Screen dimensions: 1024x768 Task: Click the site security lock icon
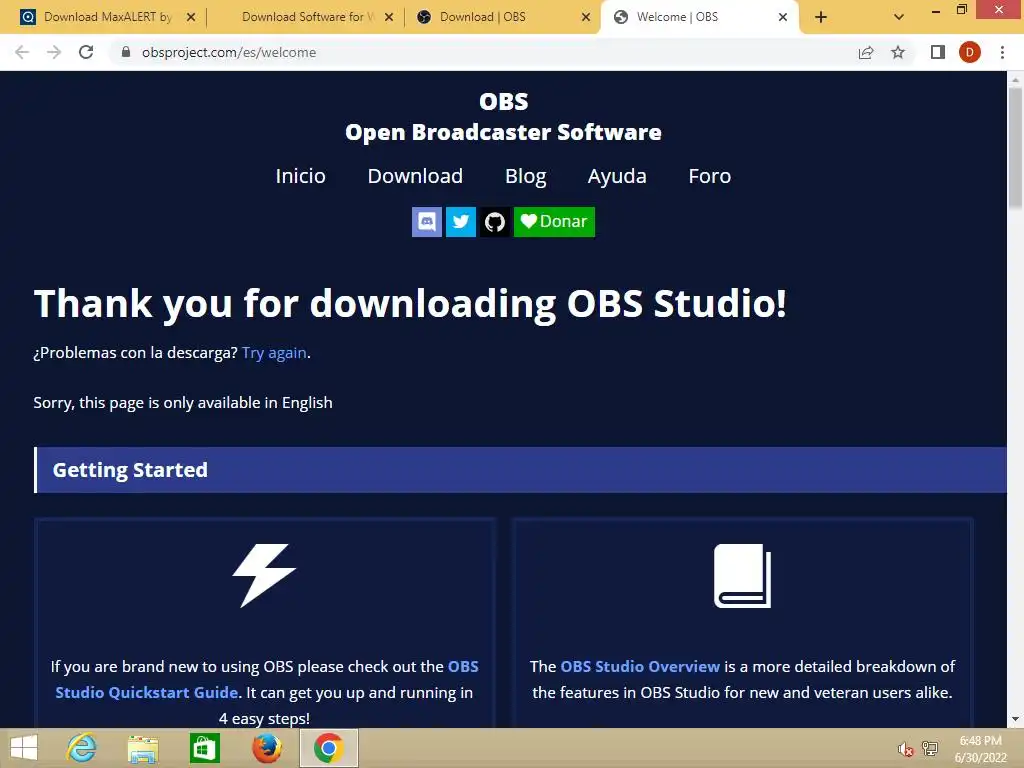[126, 52]
